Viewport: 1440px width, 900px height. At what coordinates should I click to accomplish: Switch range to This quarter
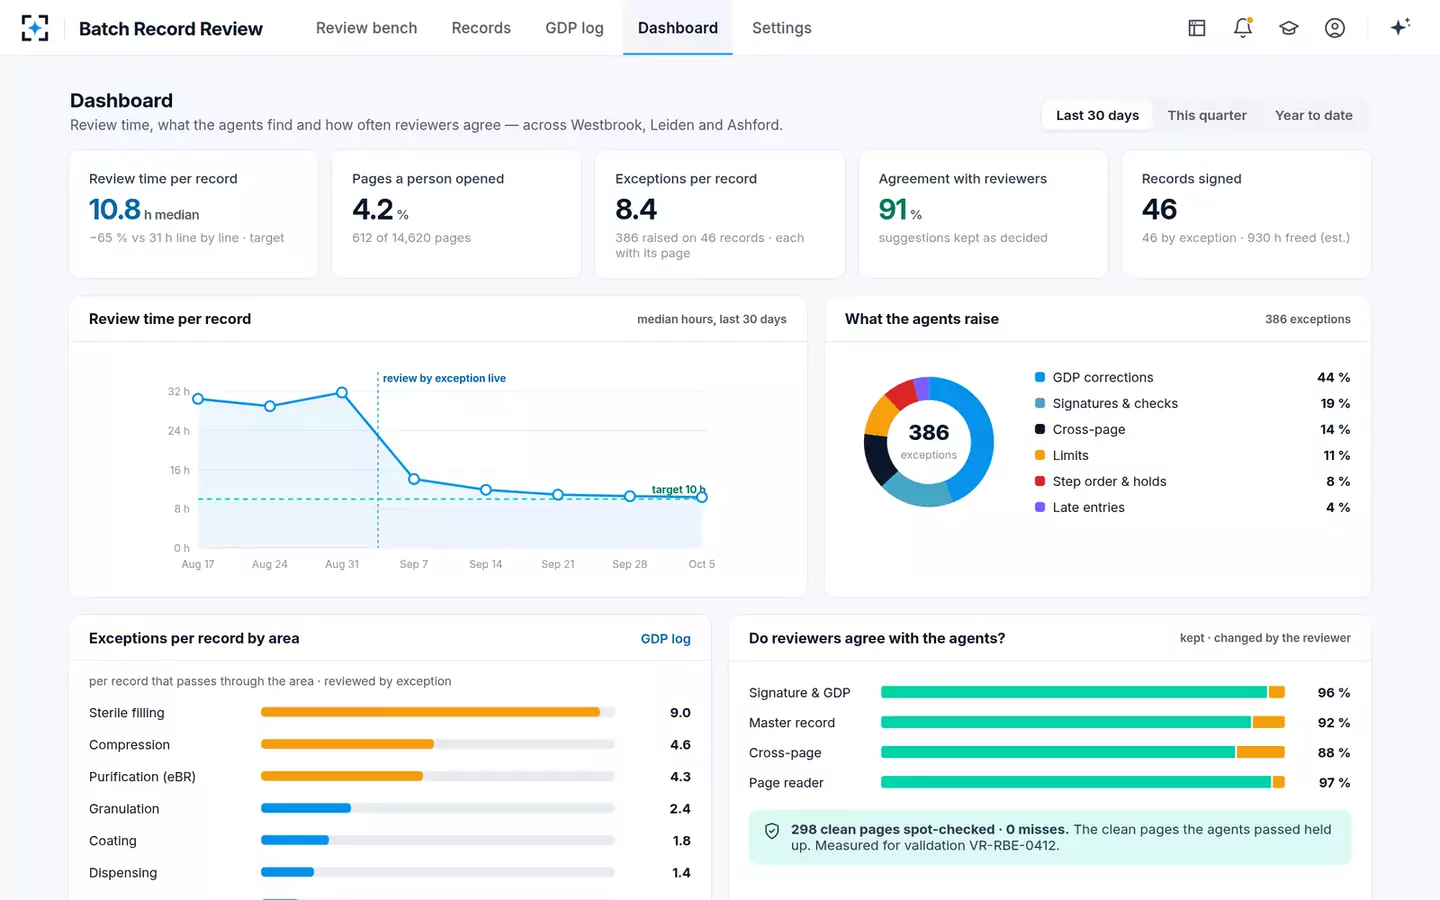pos(1207,115)
